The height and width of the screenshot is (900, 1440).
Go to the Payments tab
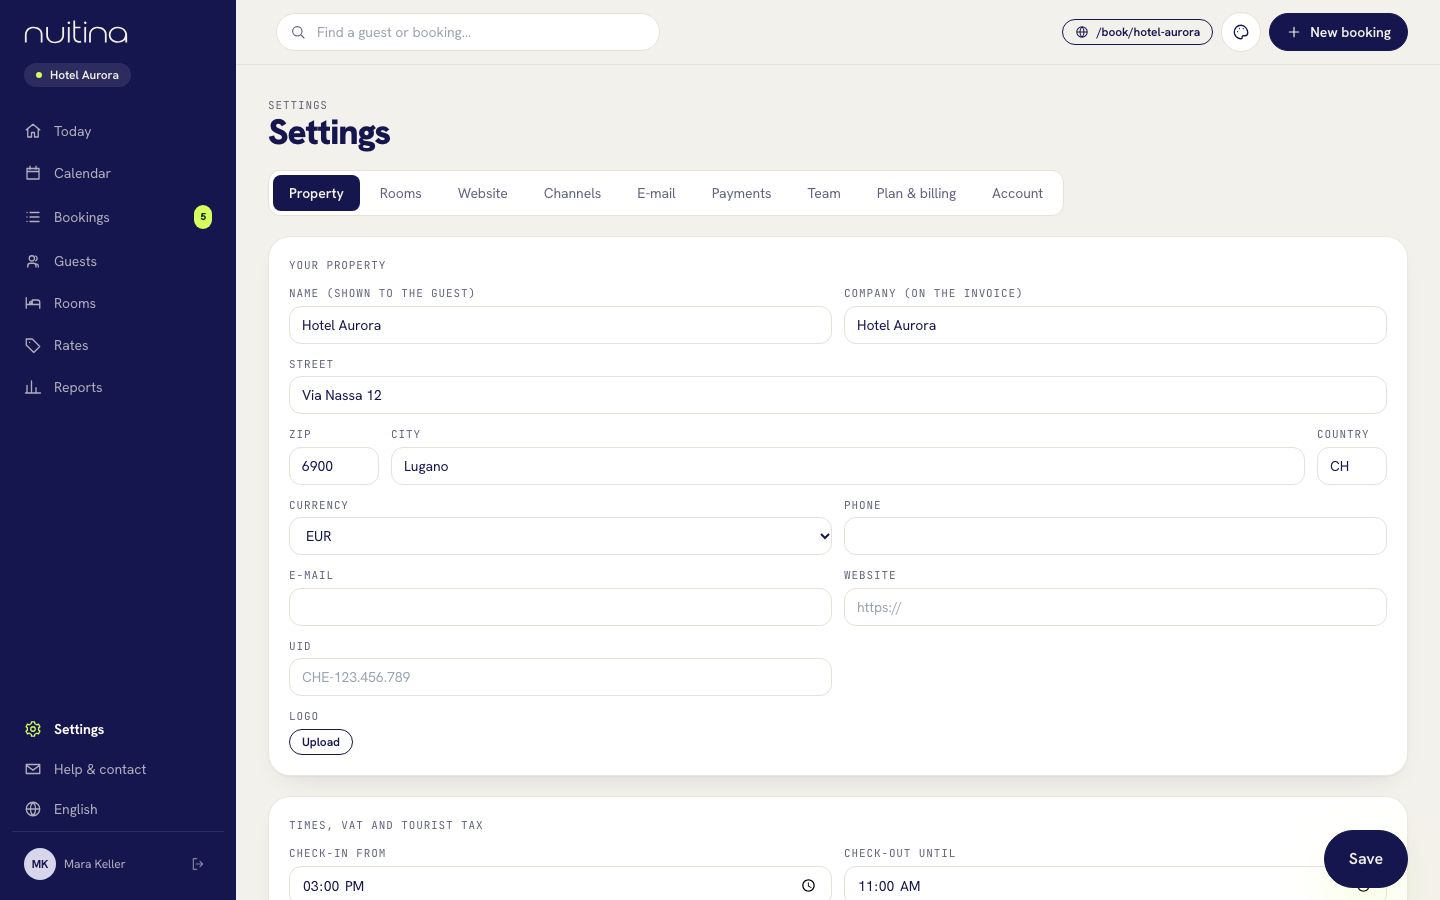[x=741, y=193]
